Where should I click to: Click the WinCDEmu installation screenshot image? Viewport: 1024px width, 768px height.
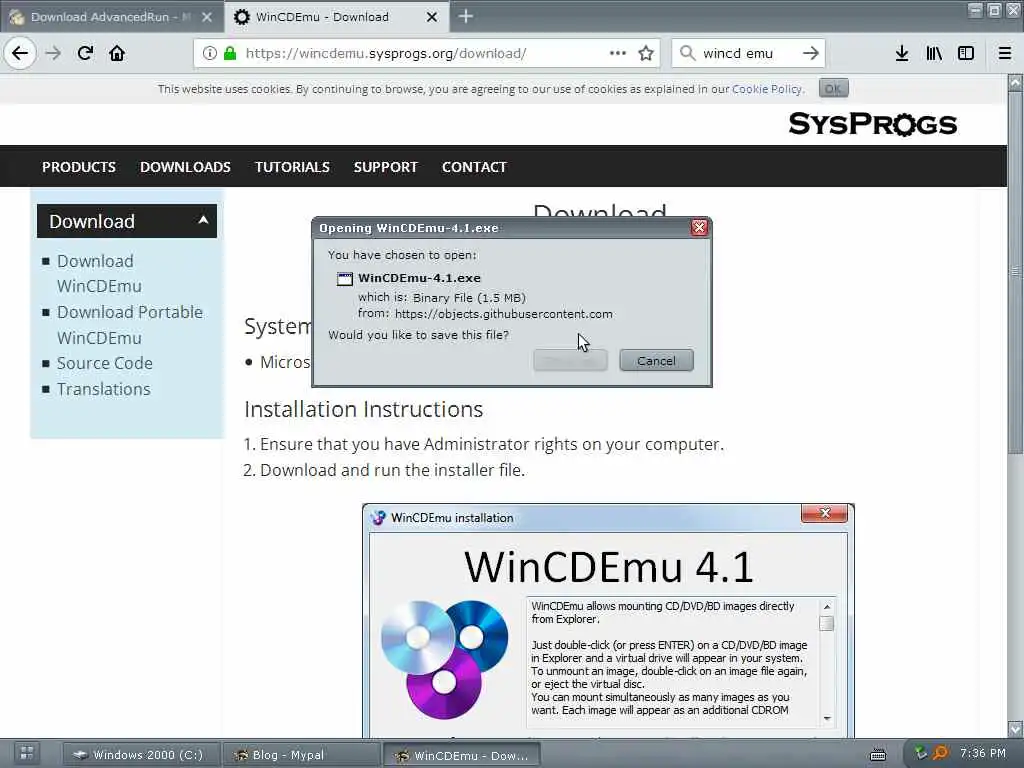(x=608, y=620)
